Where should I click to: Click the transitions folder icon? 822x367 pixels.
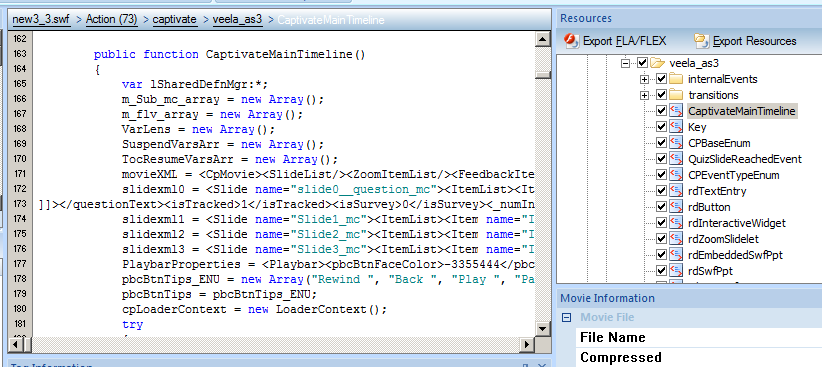point(676,95)
